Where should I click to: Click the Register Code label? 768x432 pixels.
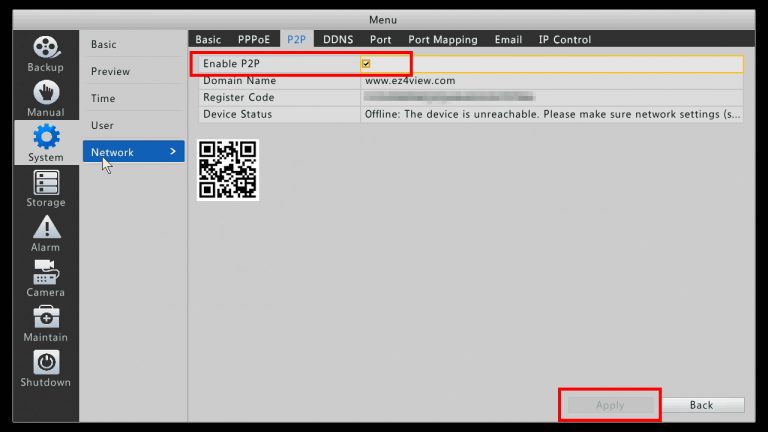(239, 97)
